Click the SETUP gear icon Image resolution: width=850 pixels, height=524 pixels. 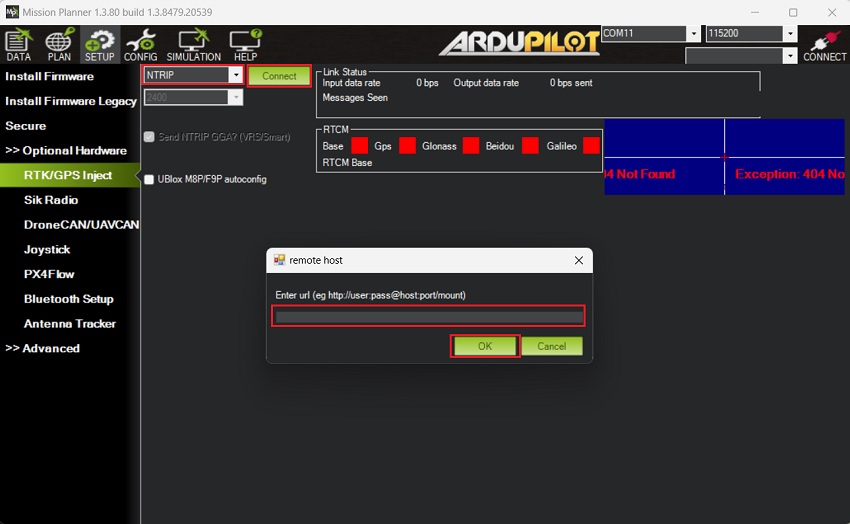tap(99, 45)
